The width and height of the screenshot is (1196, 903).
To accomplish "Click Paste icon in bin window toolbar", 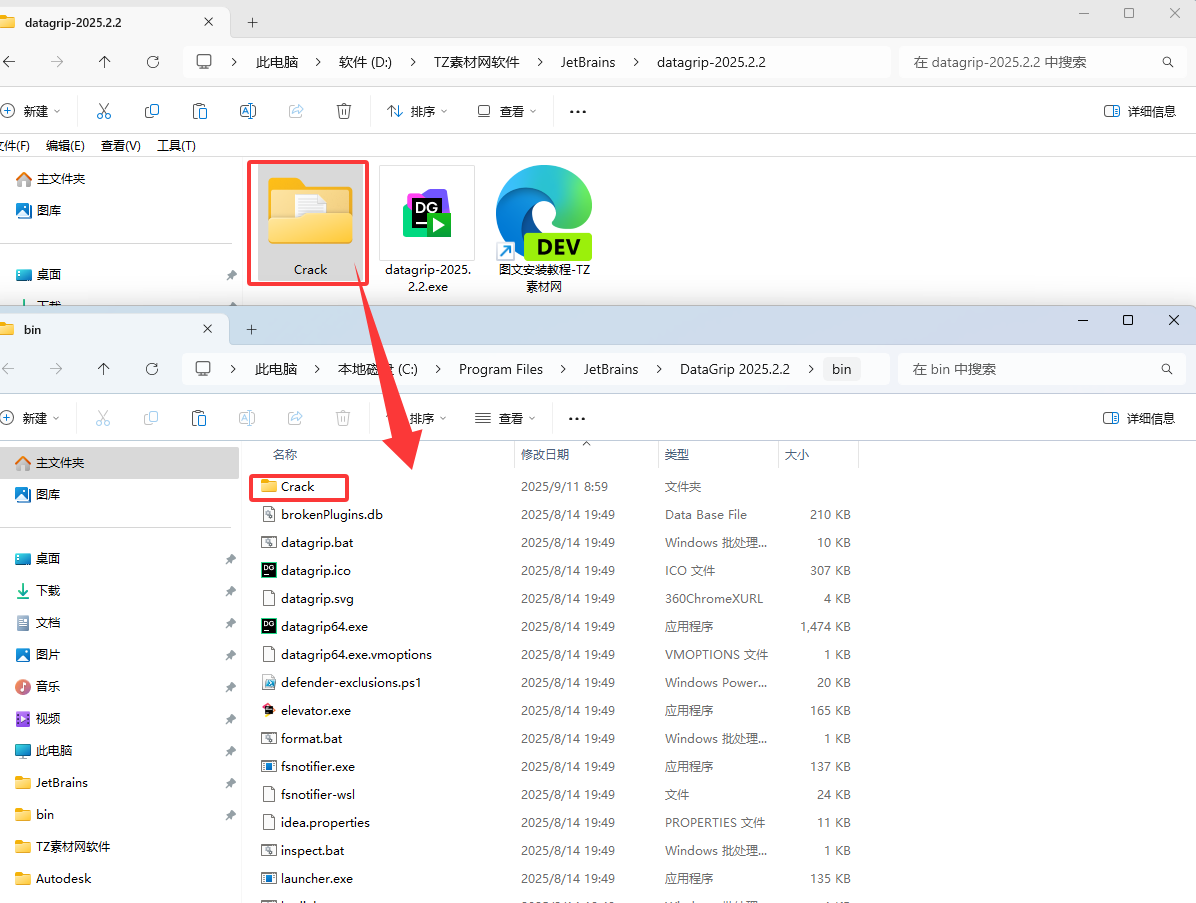I will [199, 418].
